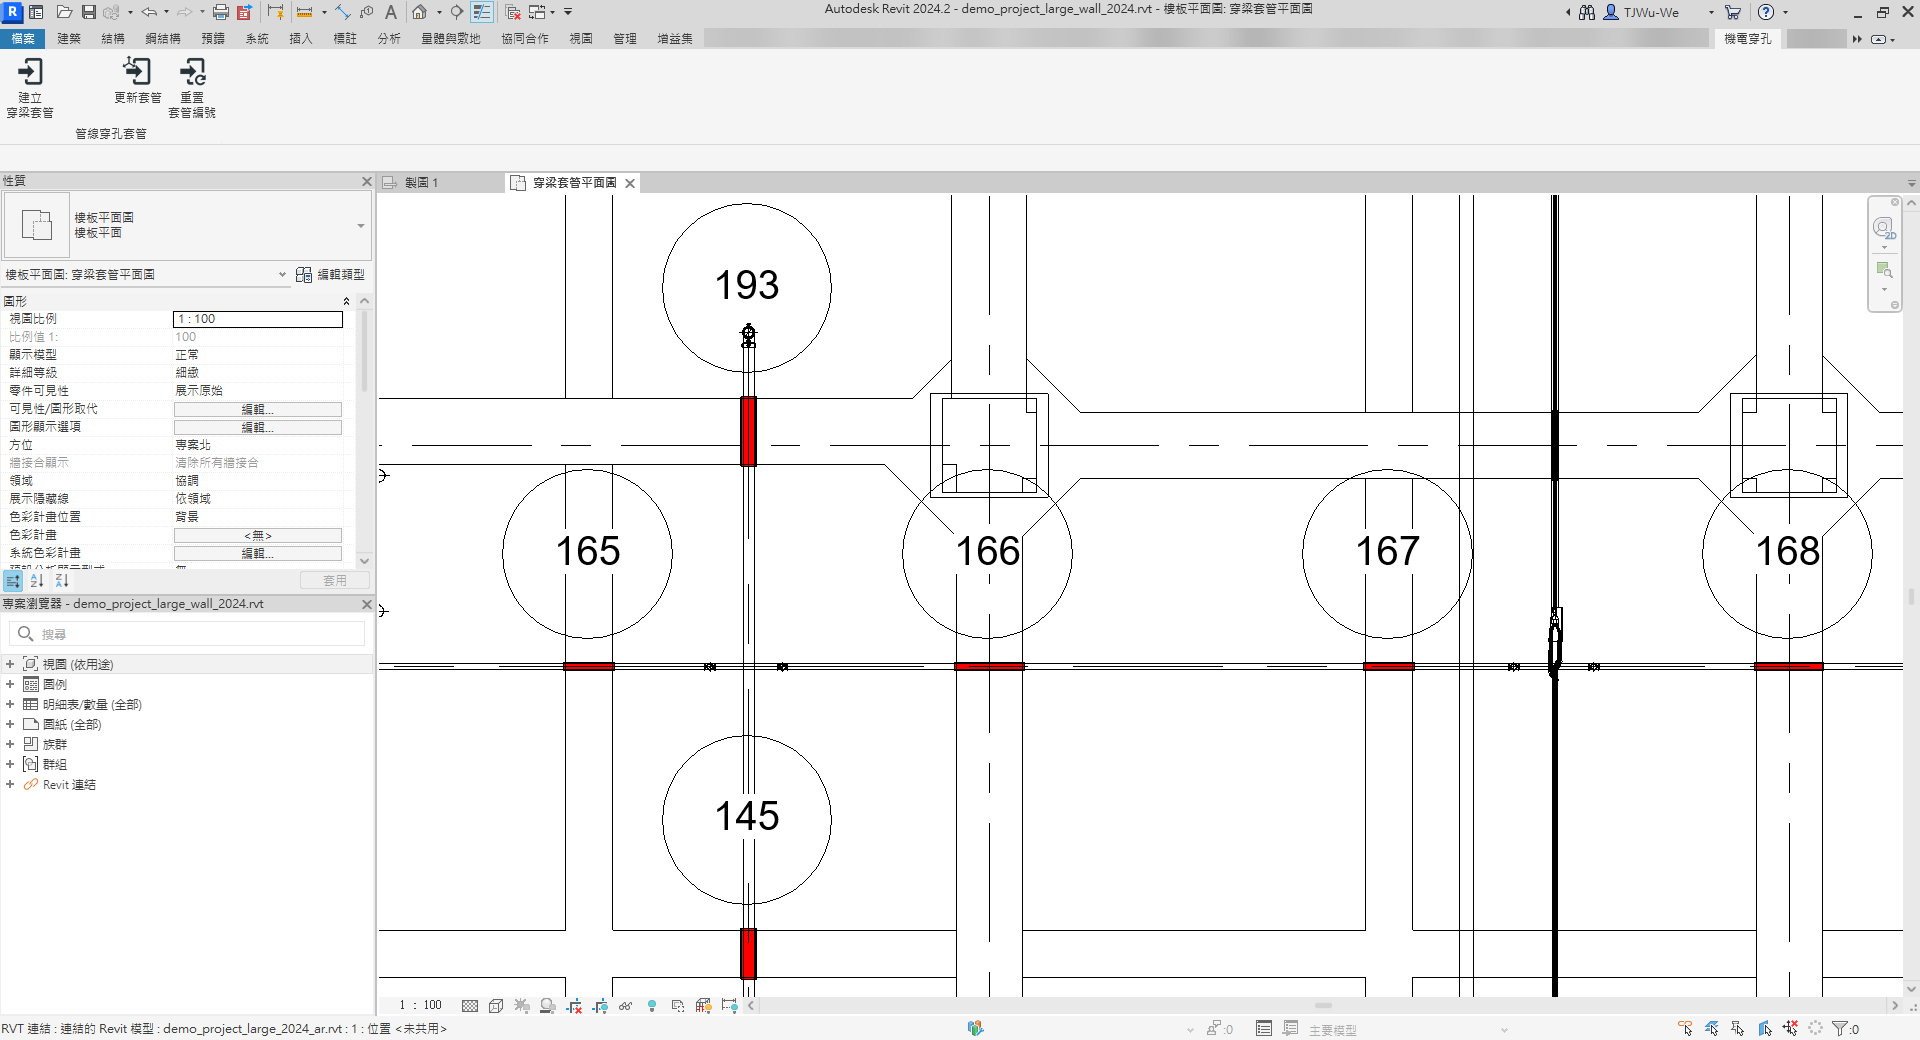This screenshot has height=1040, width=1920.
Task: Click the Create Beam Sleeve (建立穿梁套管) icon
Action: click(30, 72)
